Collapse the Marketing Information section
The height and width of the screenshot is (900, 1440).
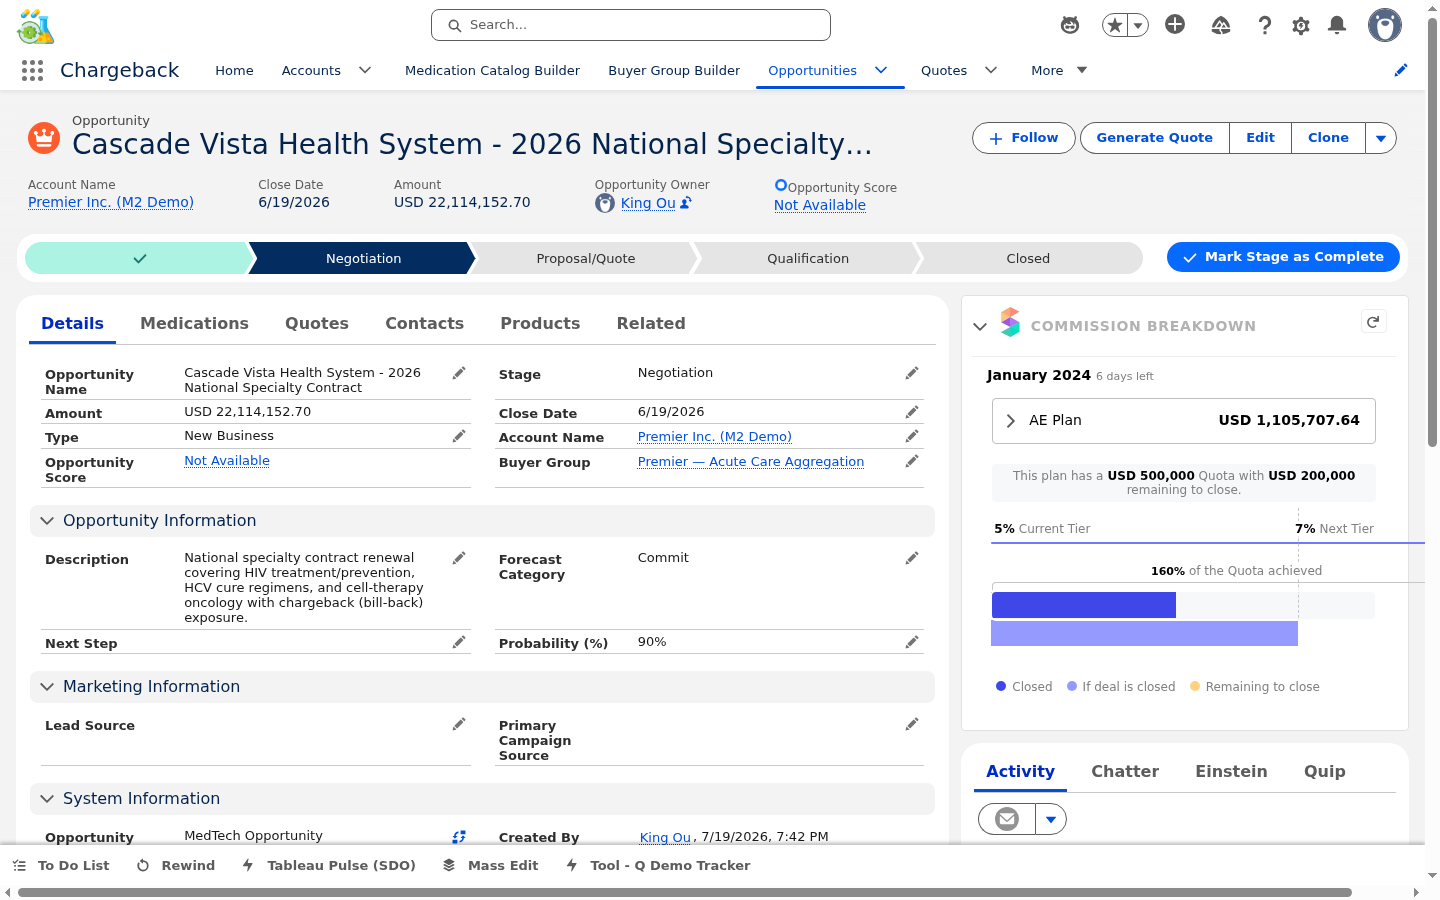(47, 687)
